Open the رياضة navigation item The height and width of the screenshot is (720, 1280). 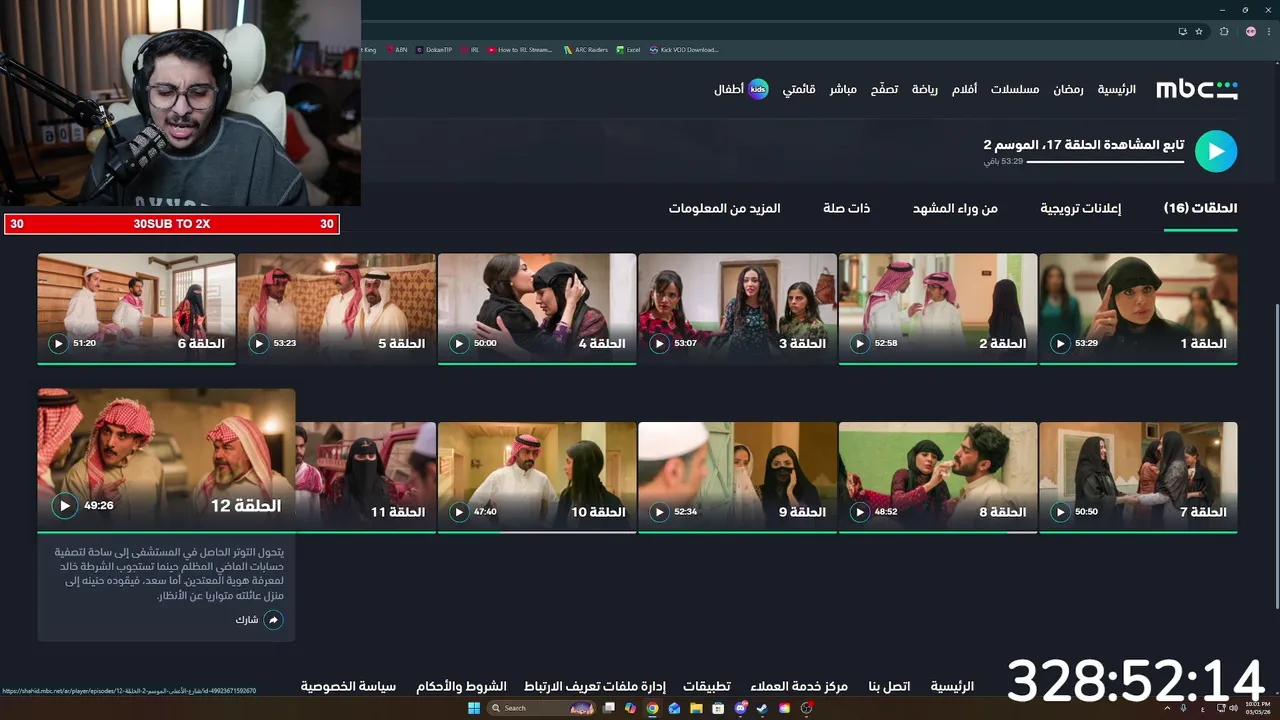click(x=925, y=89)
